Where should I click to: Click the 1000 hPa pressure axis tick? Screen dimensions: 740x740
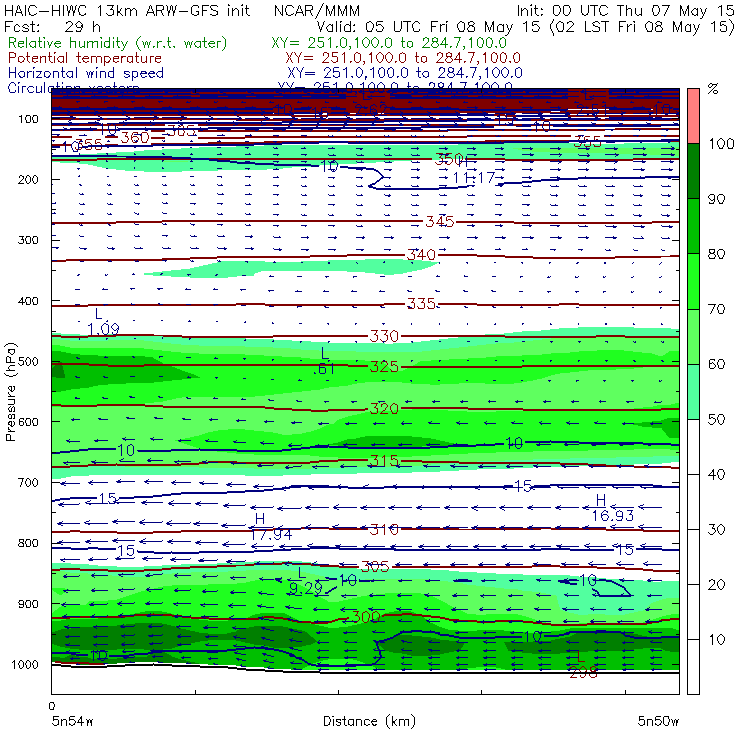pos(25,664)
